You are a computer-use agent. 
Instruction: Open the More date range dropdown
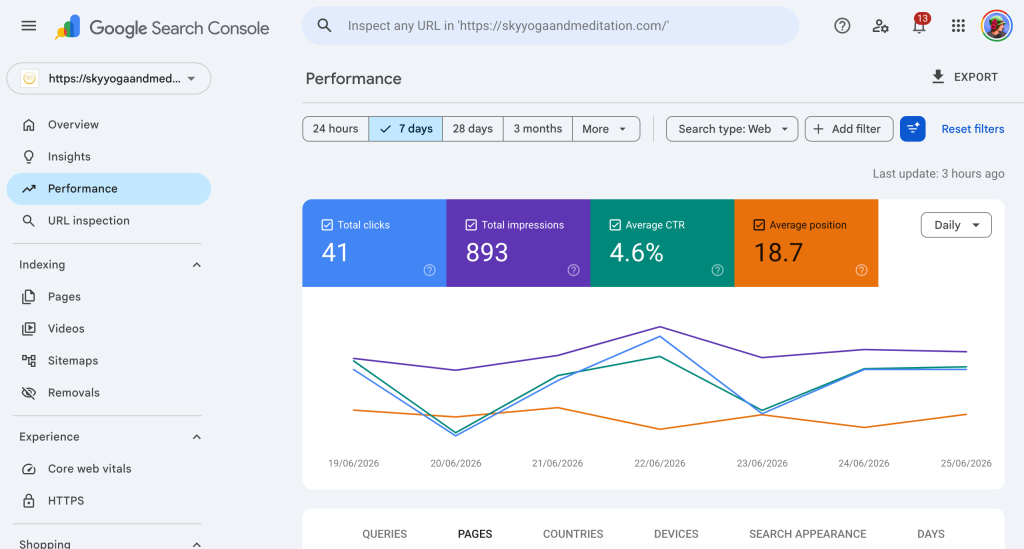(606, 129)
